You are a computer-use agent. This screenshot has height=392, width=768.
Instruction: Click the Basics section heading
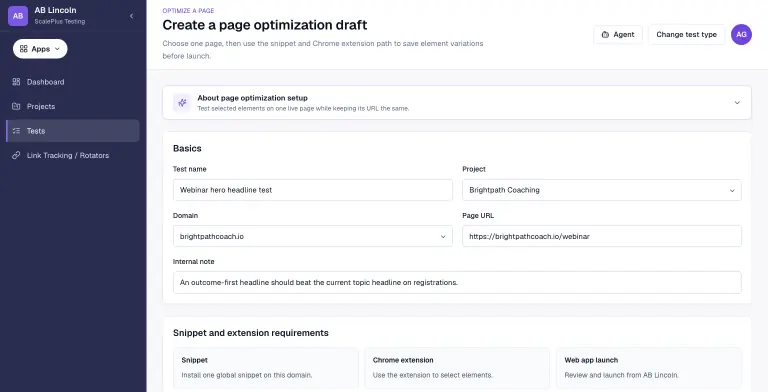click(187, 148)
